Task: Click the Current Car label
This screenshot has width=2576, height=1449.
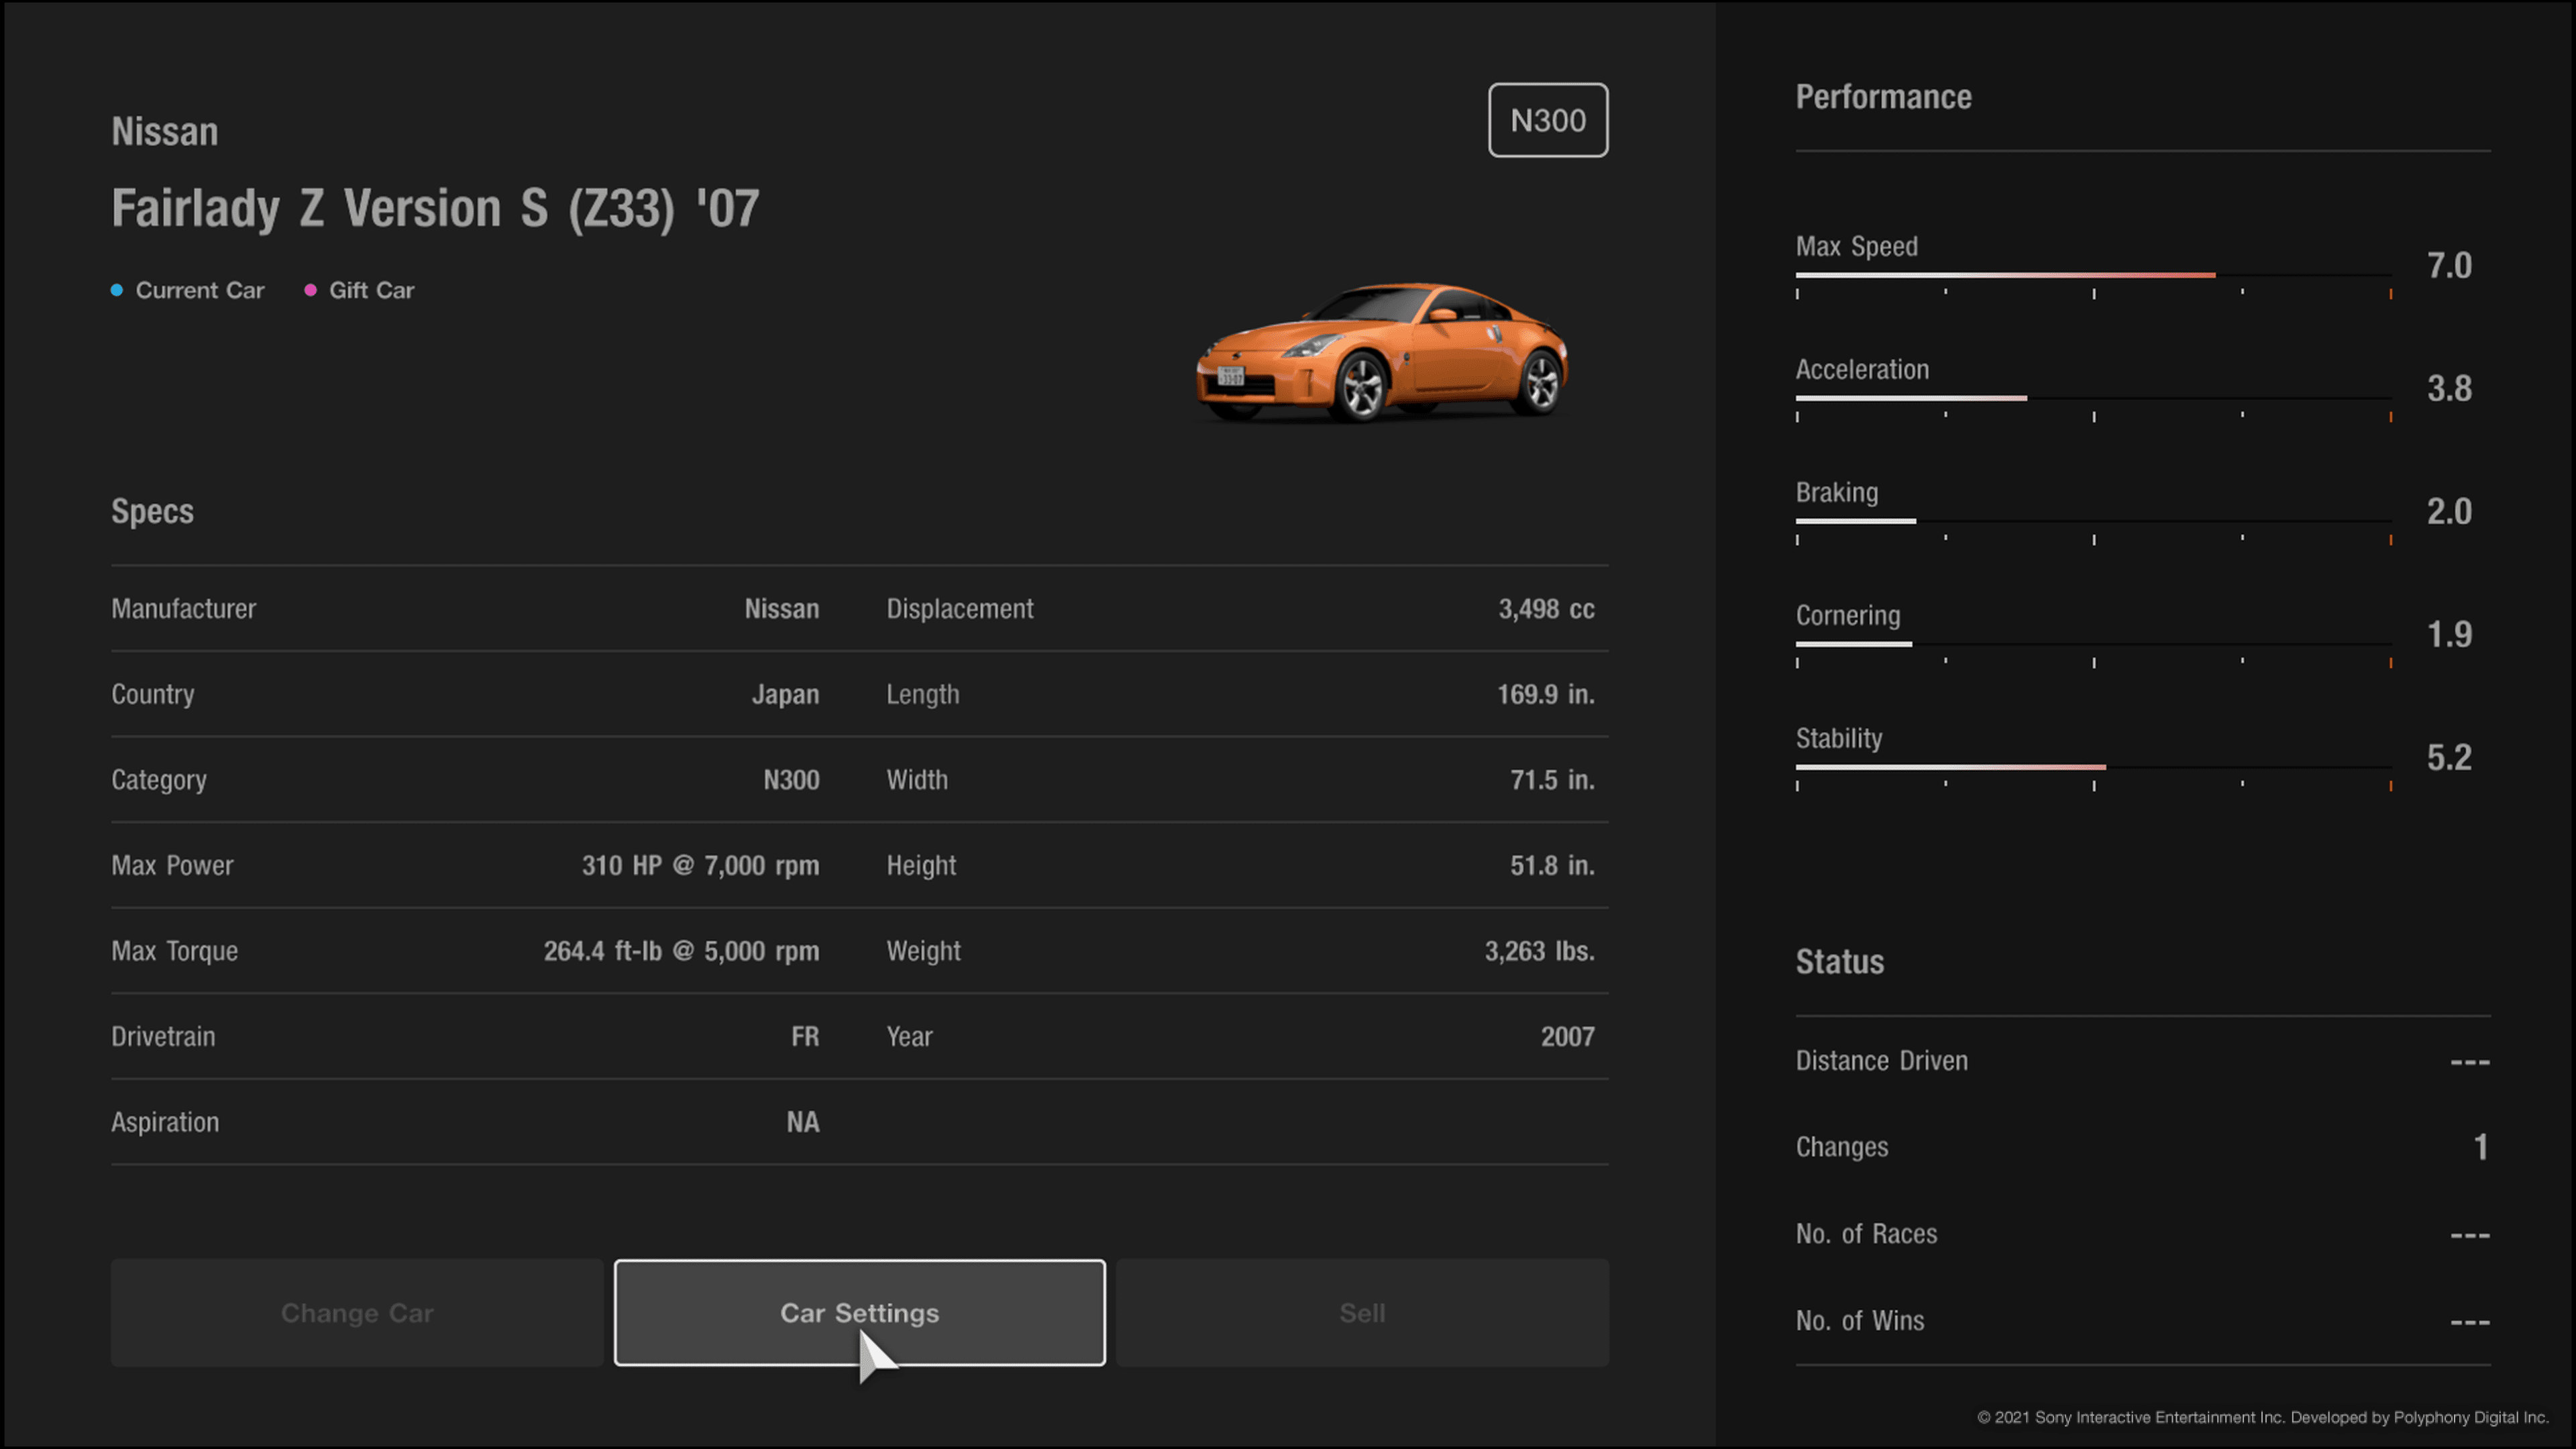Action: pos(200,290)
